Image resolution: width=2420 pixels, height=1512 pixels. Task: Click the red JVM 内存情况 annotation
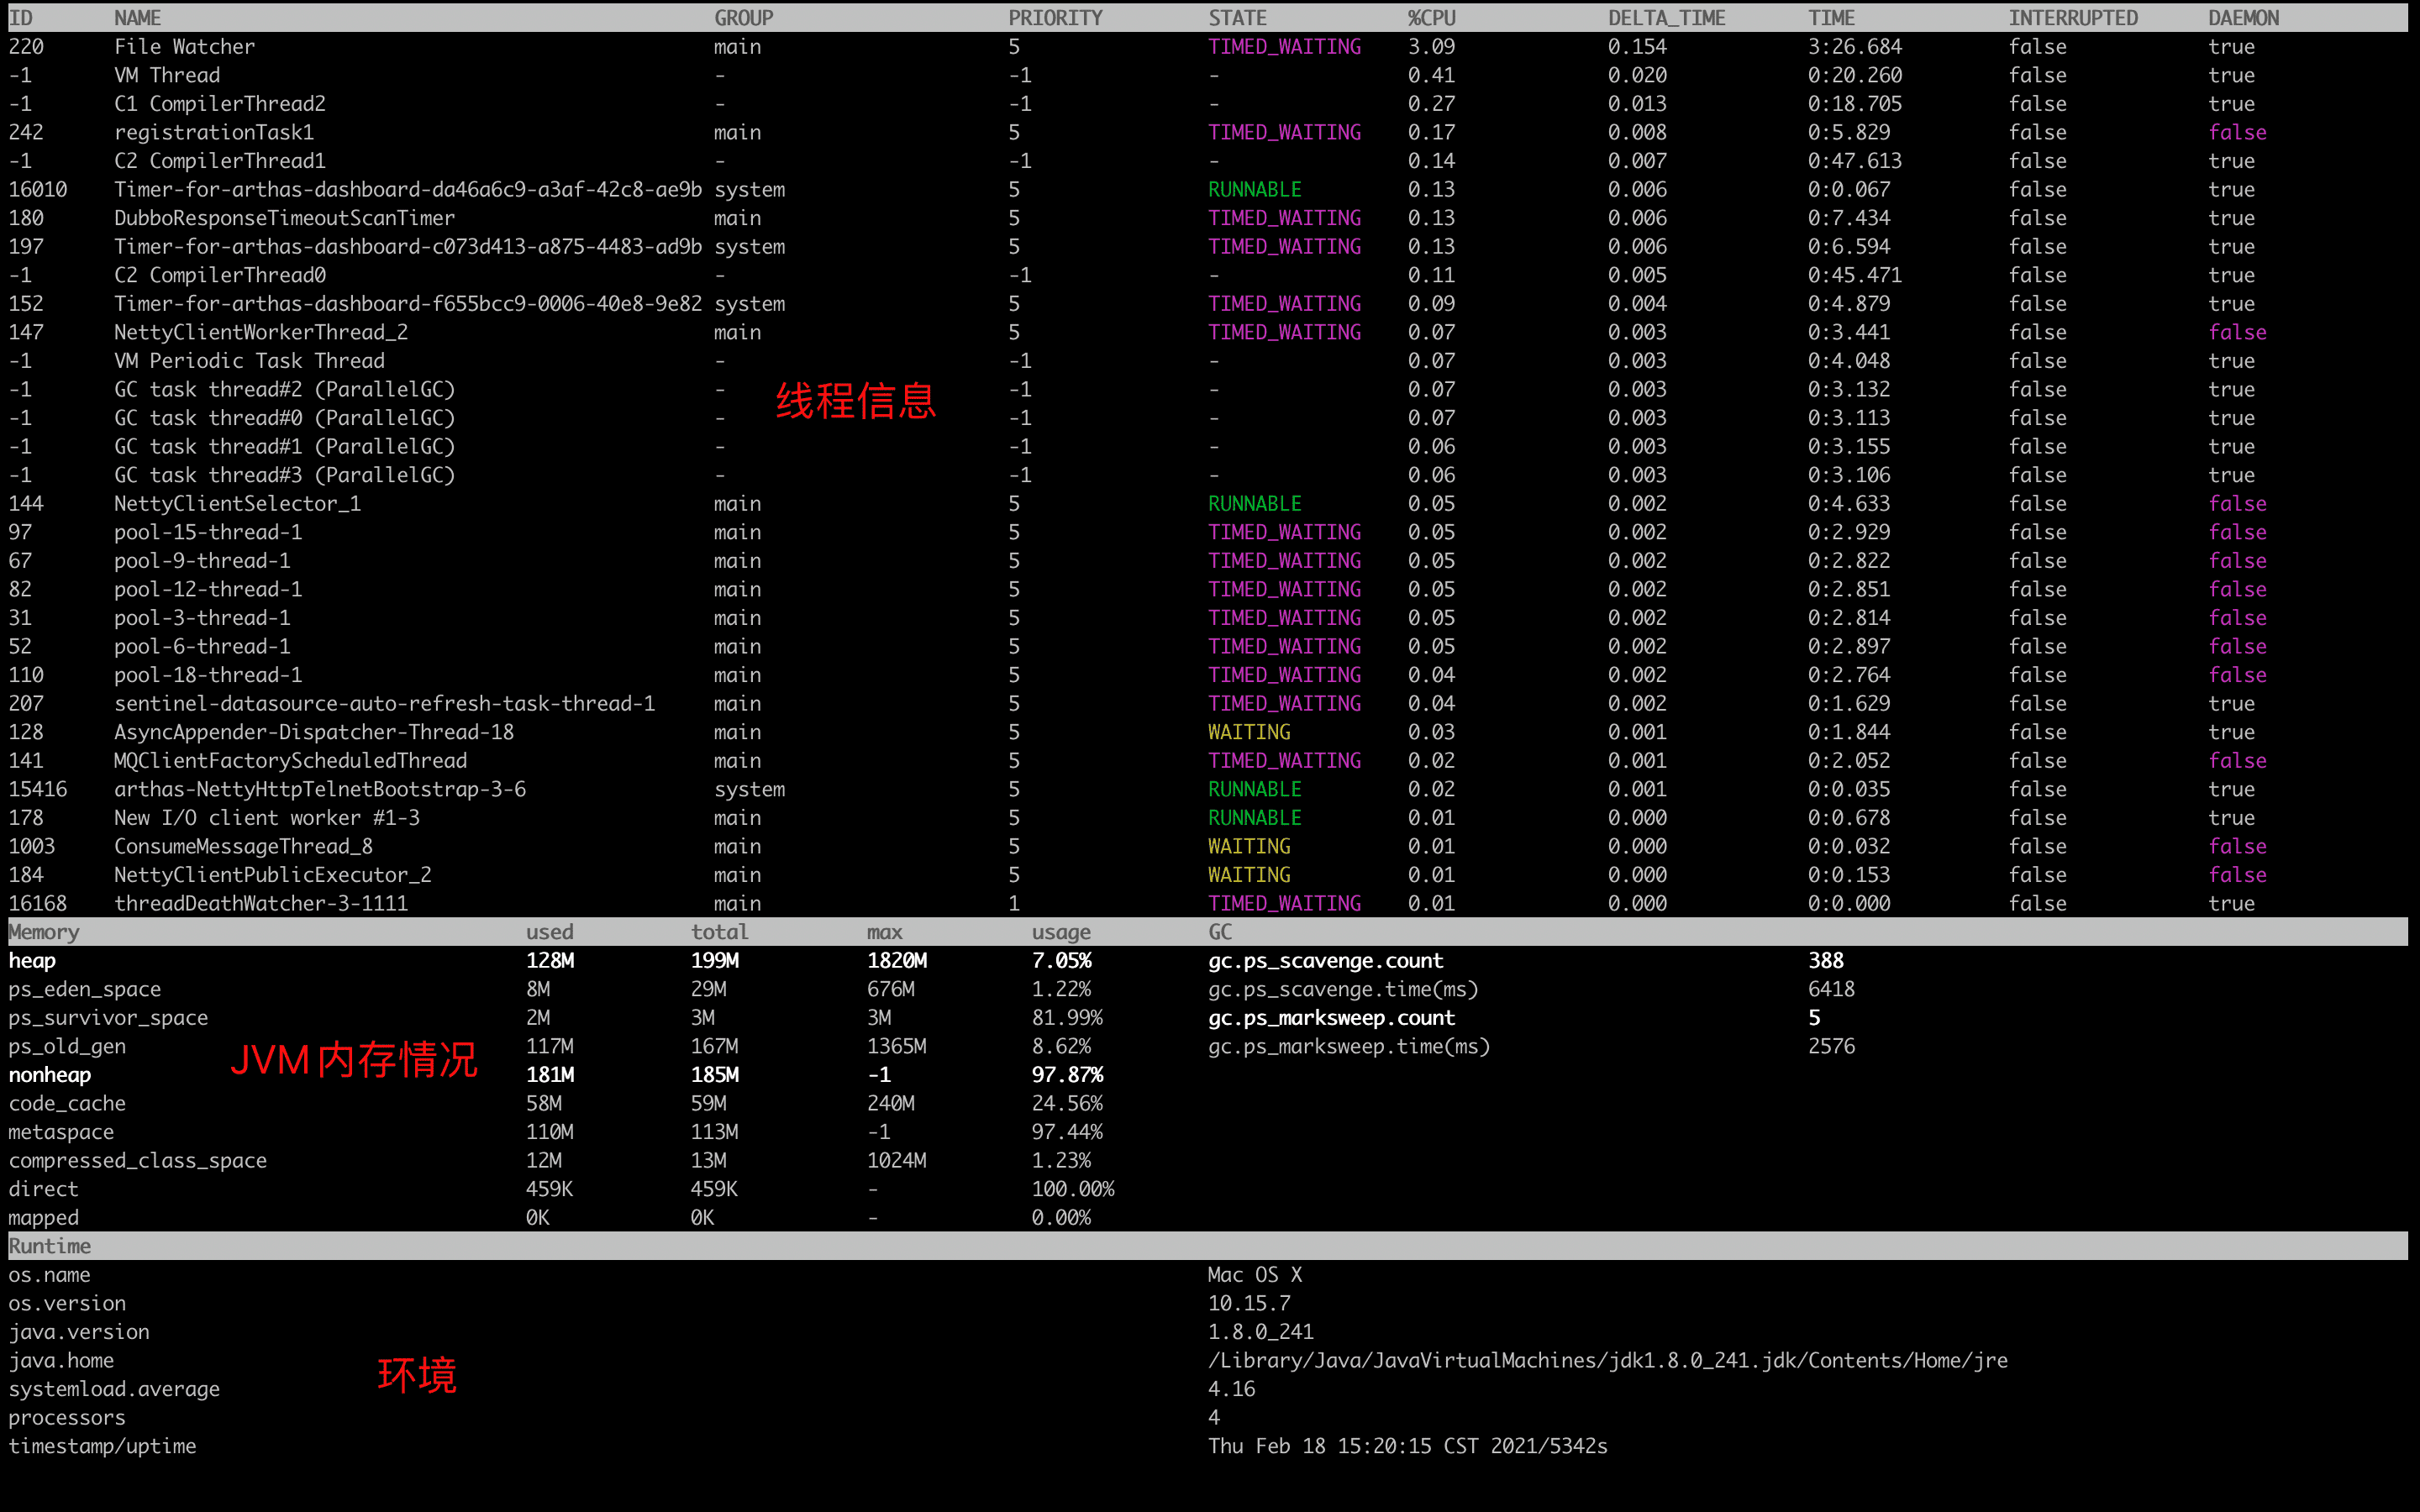click(354, 1060)
